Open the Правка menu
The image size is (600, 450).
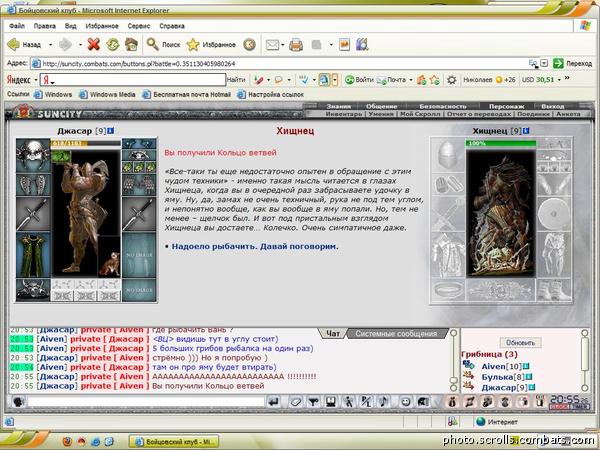[44, 26]
